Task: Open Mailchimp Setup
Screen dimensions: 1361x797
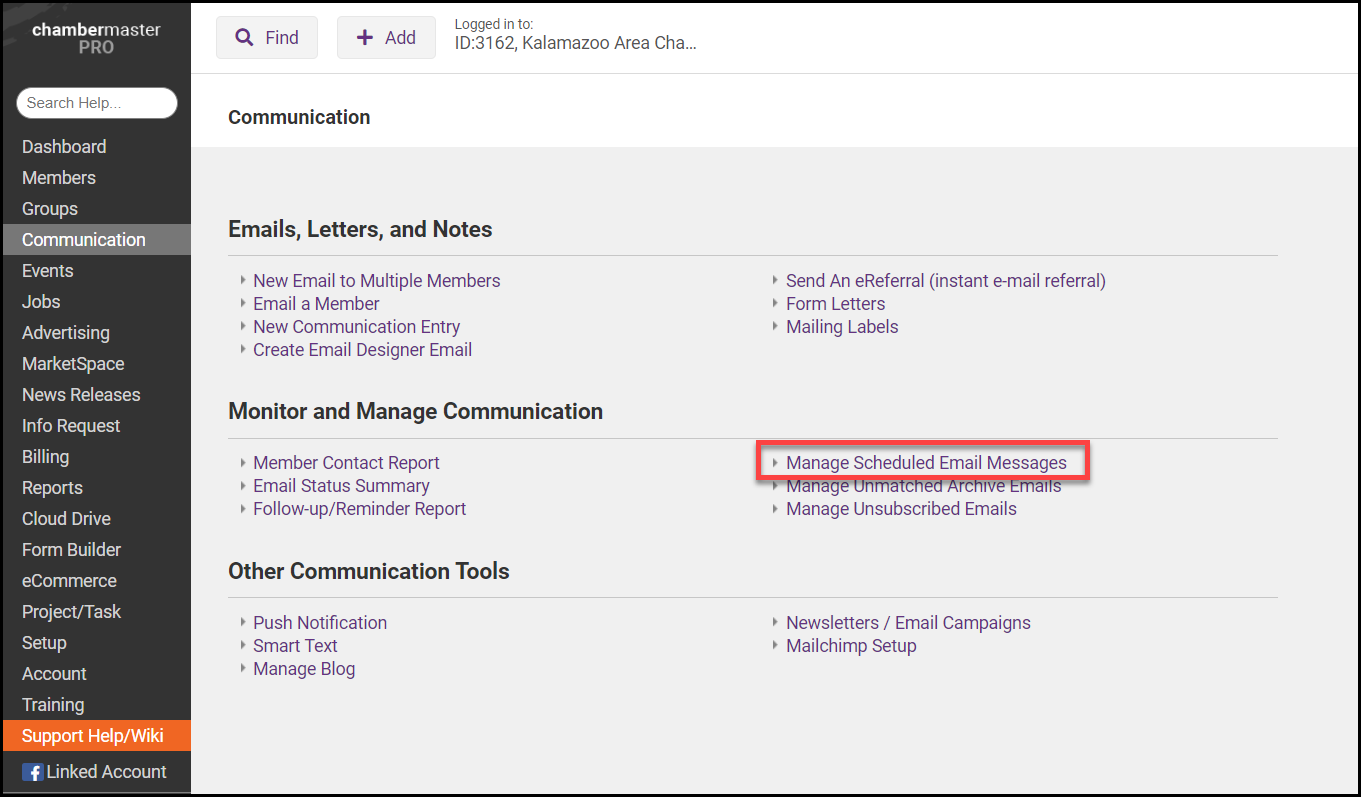Action: [851, 646]
